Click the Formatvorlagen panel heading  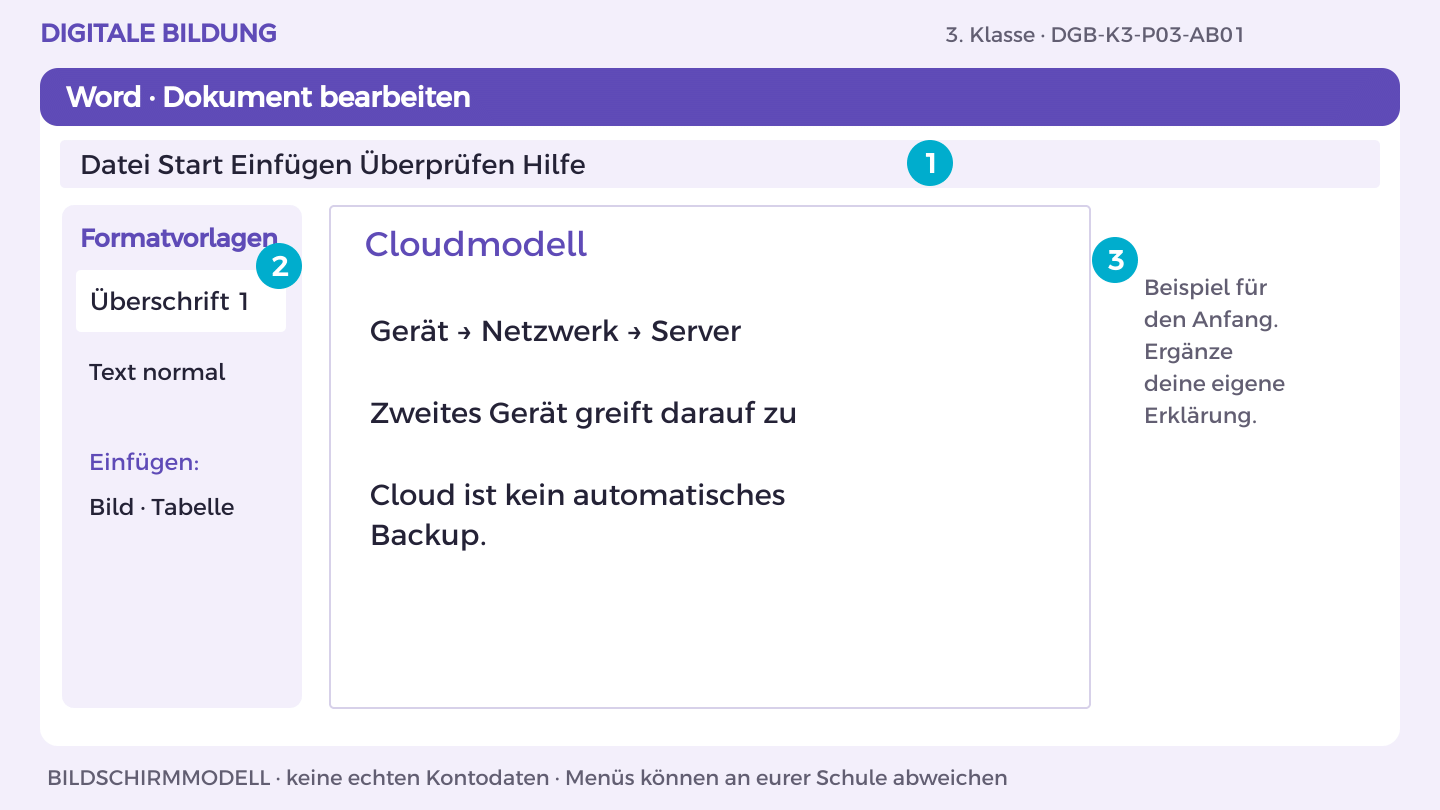tap(178, 238)
